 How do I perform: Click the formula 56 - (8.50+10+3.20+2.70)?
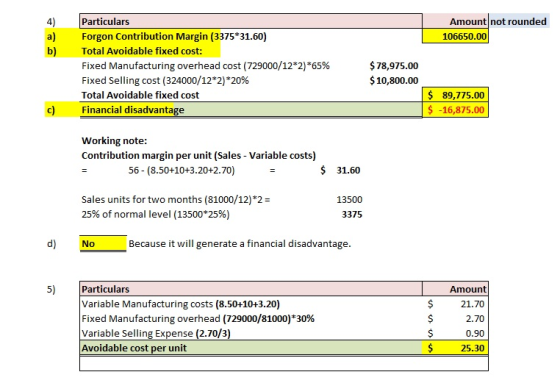click(181, 170)
